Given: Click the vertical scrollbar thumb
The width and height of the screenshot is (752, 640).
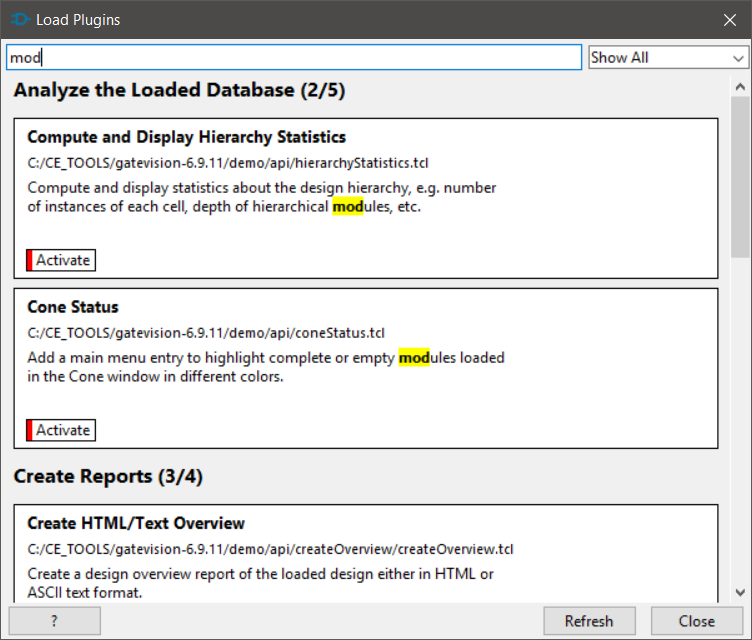Looking at the screenshot, I should click(740, 175).
